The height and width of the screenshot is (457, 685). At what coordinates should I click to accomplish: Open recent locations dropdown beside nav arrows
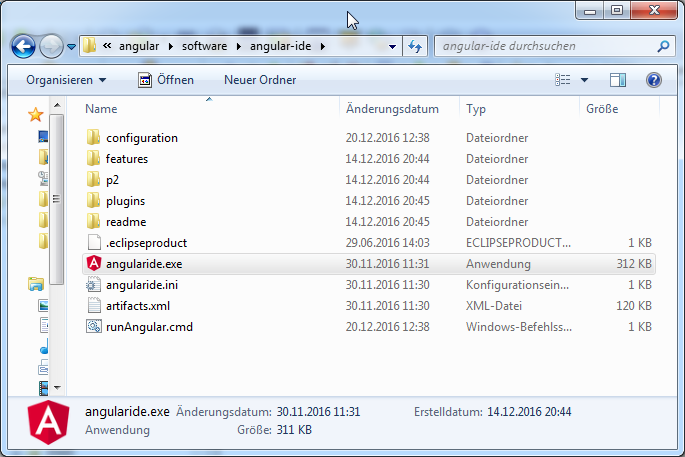[x=71, y=46]
